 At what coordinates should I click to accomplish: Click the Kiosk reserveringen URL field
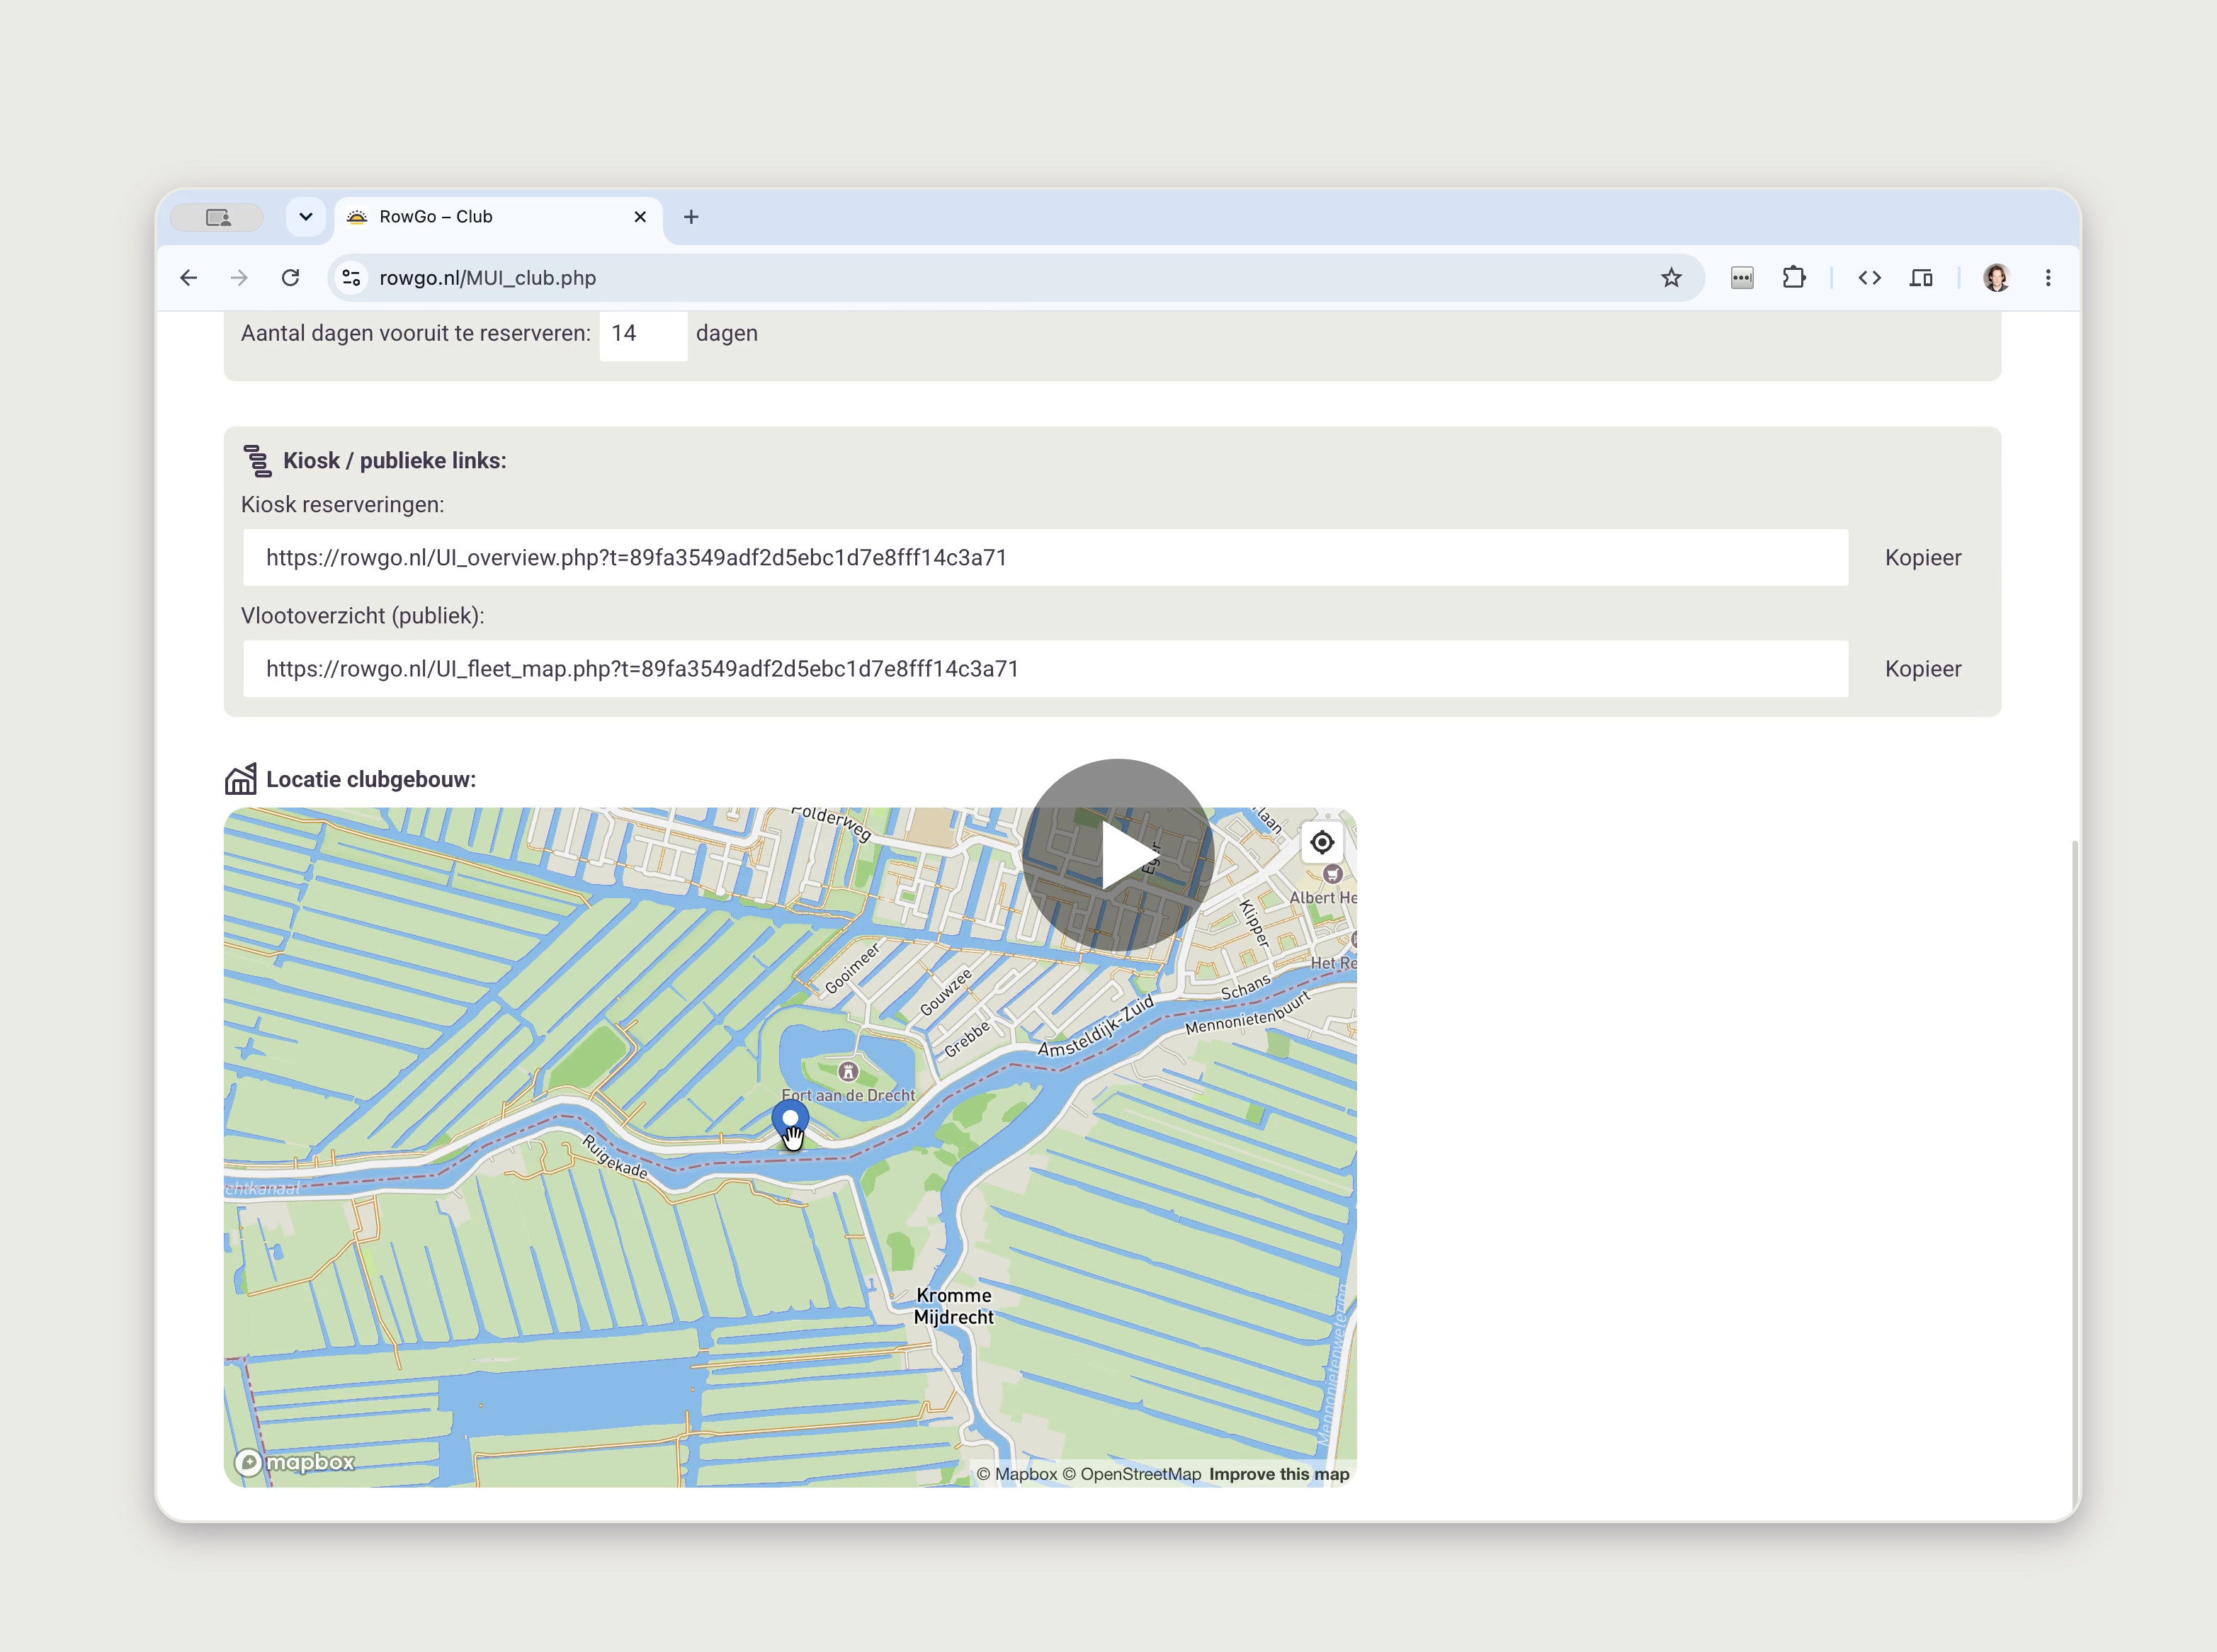(x=1045, y=558)
